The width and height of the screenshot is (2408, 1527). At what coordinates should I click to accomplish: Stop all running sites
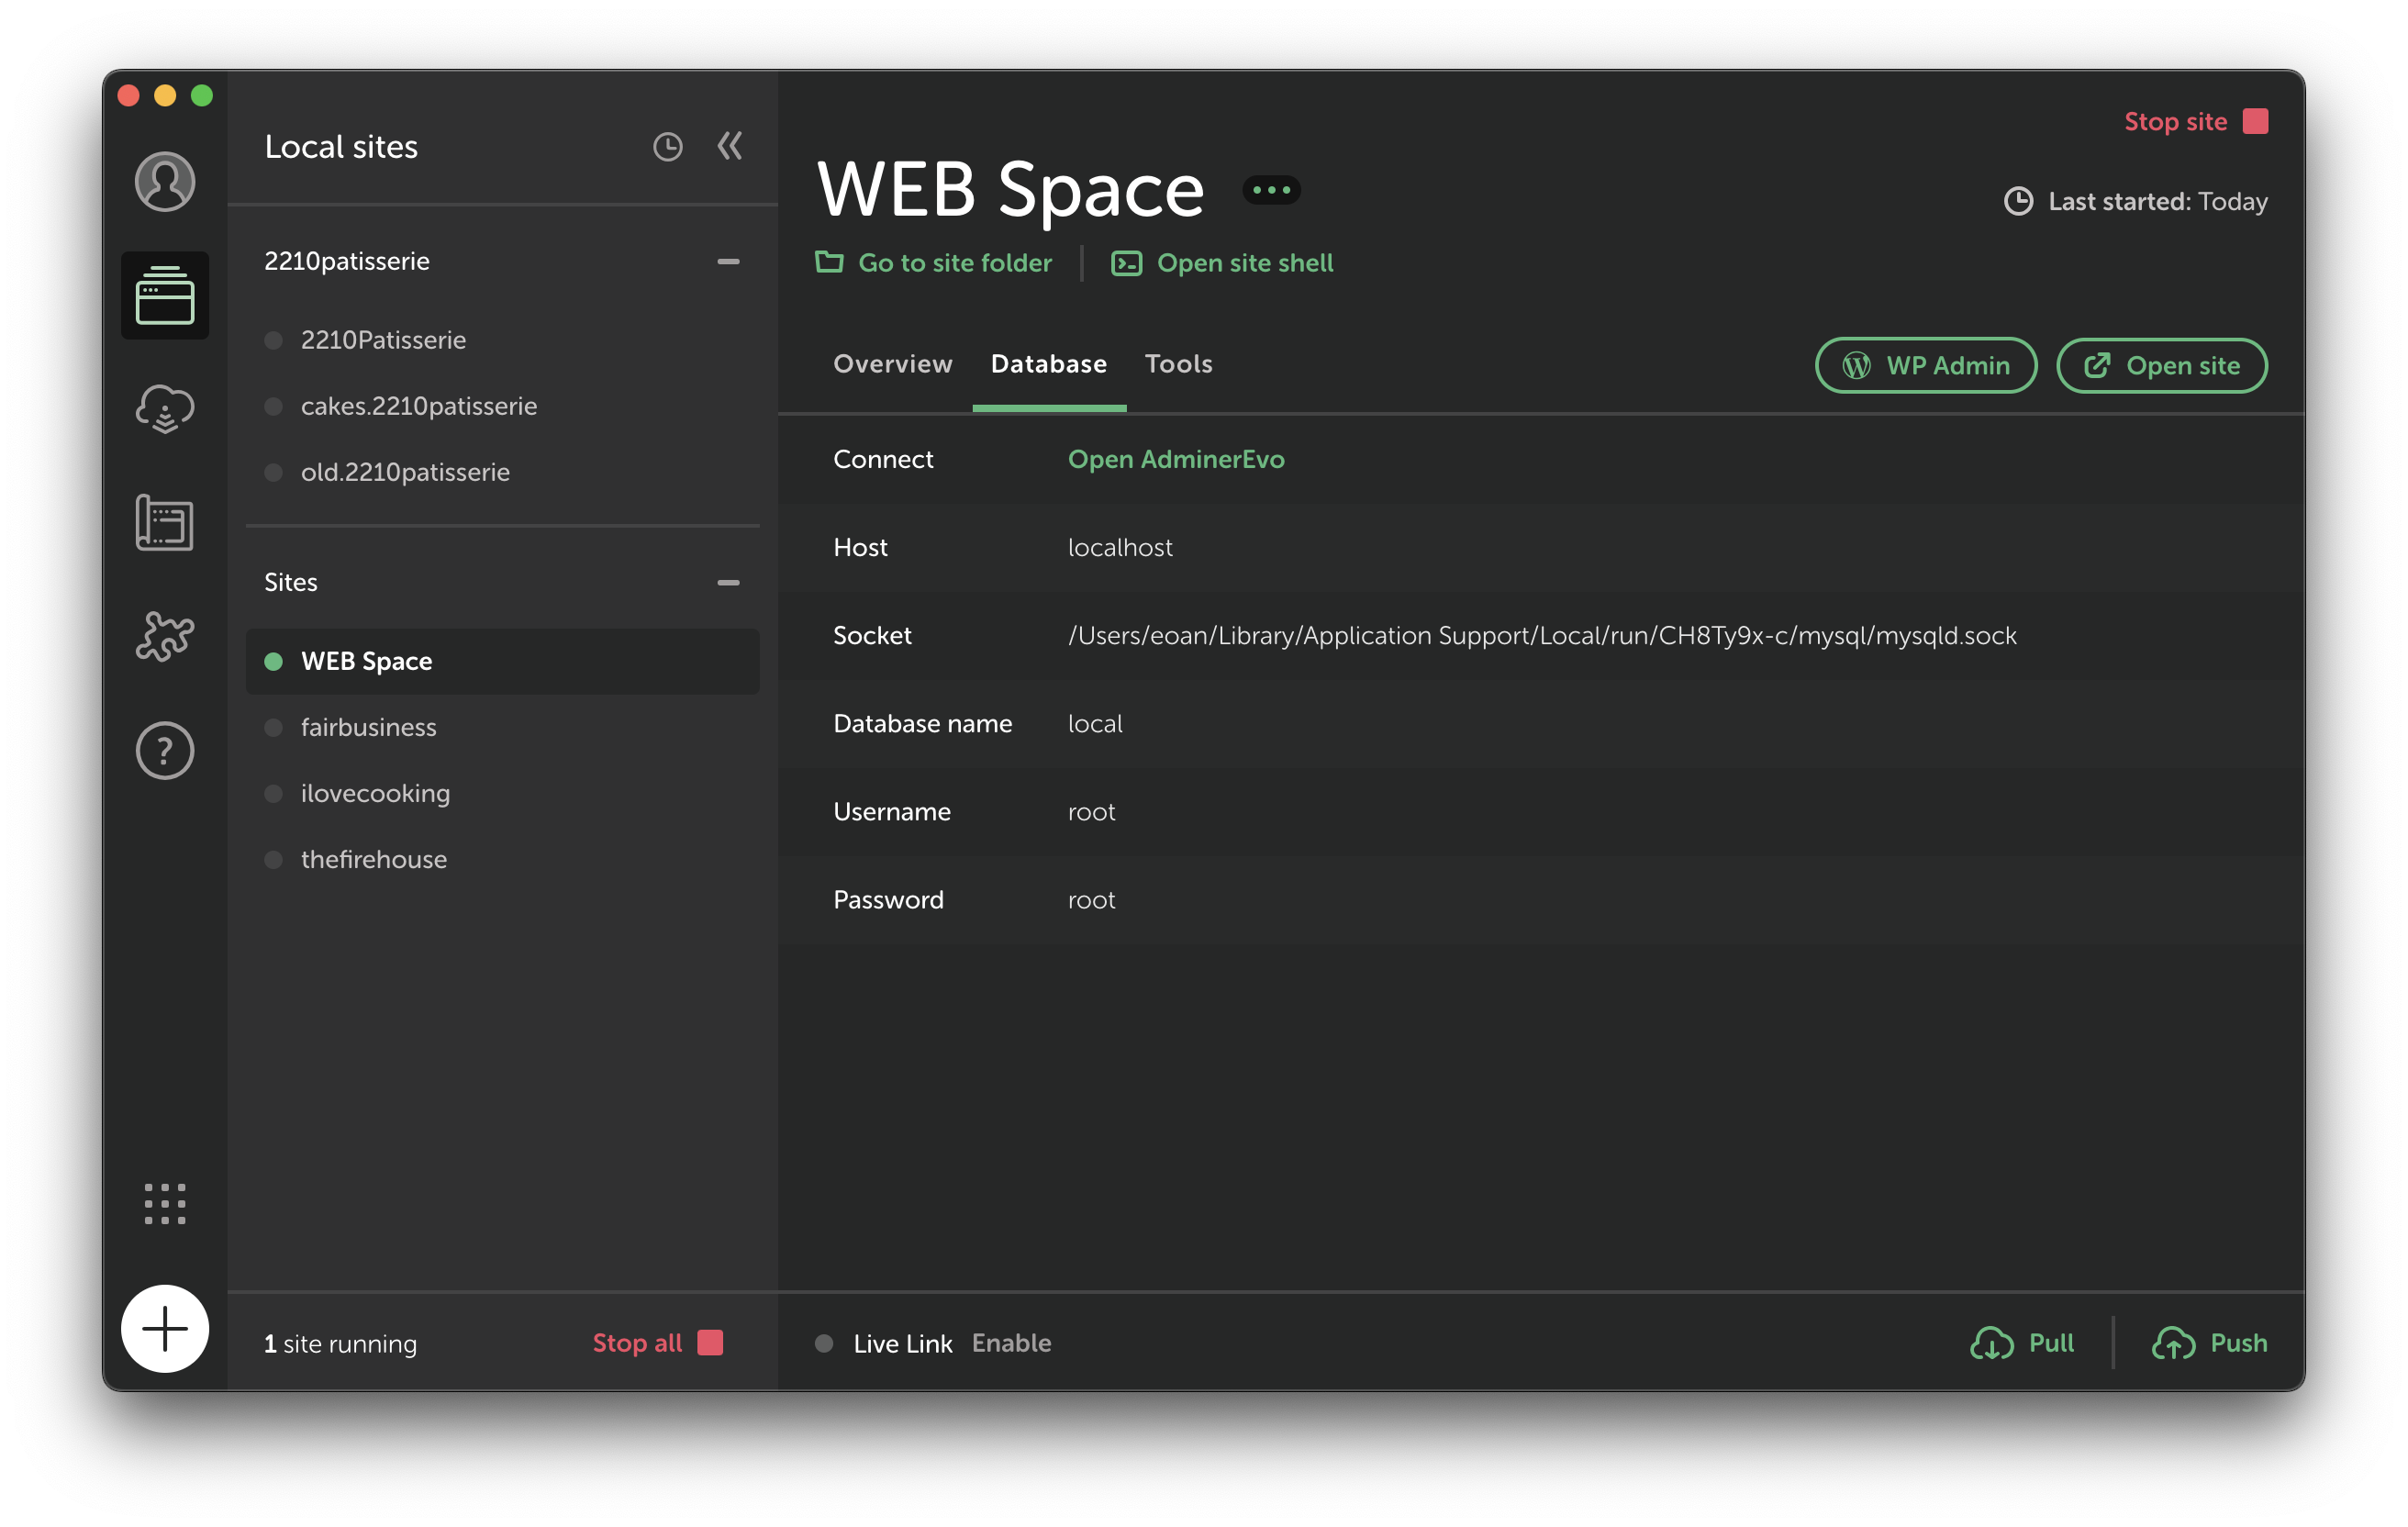tap(657, 1343)
